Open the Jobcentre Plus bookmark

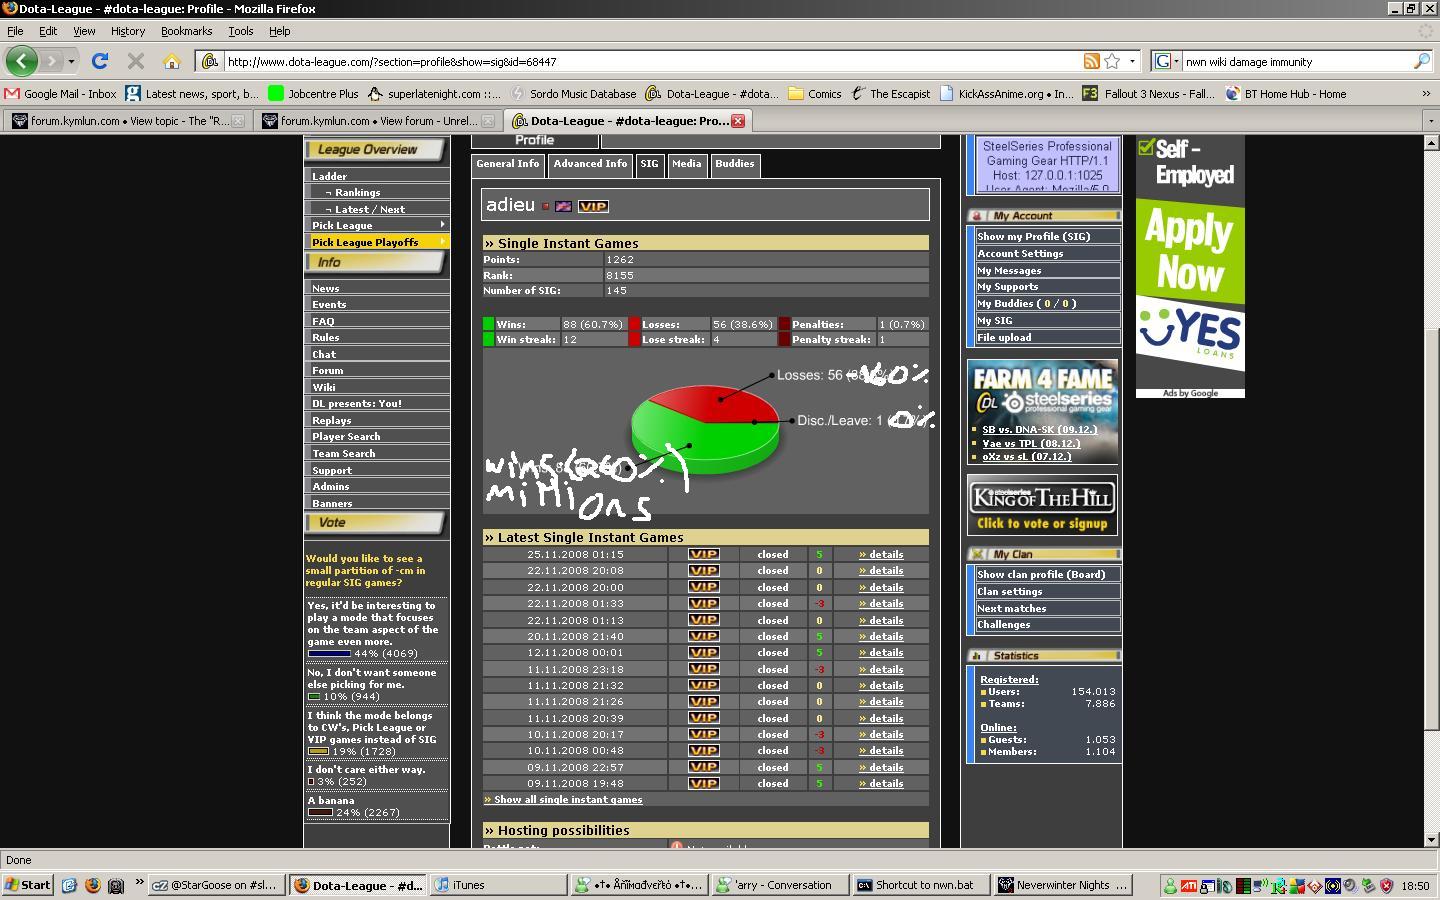pos(313,93)
